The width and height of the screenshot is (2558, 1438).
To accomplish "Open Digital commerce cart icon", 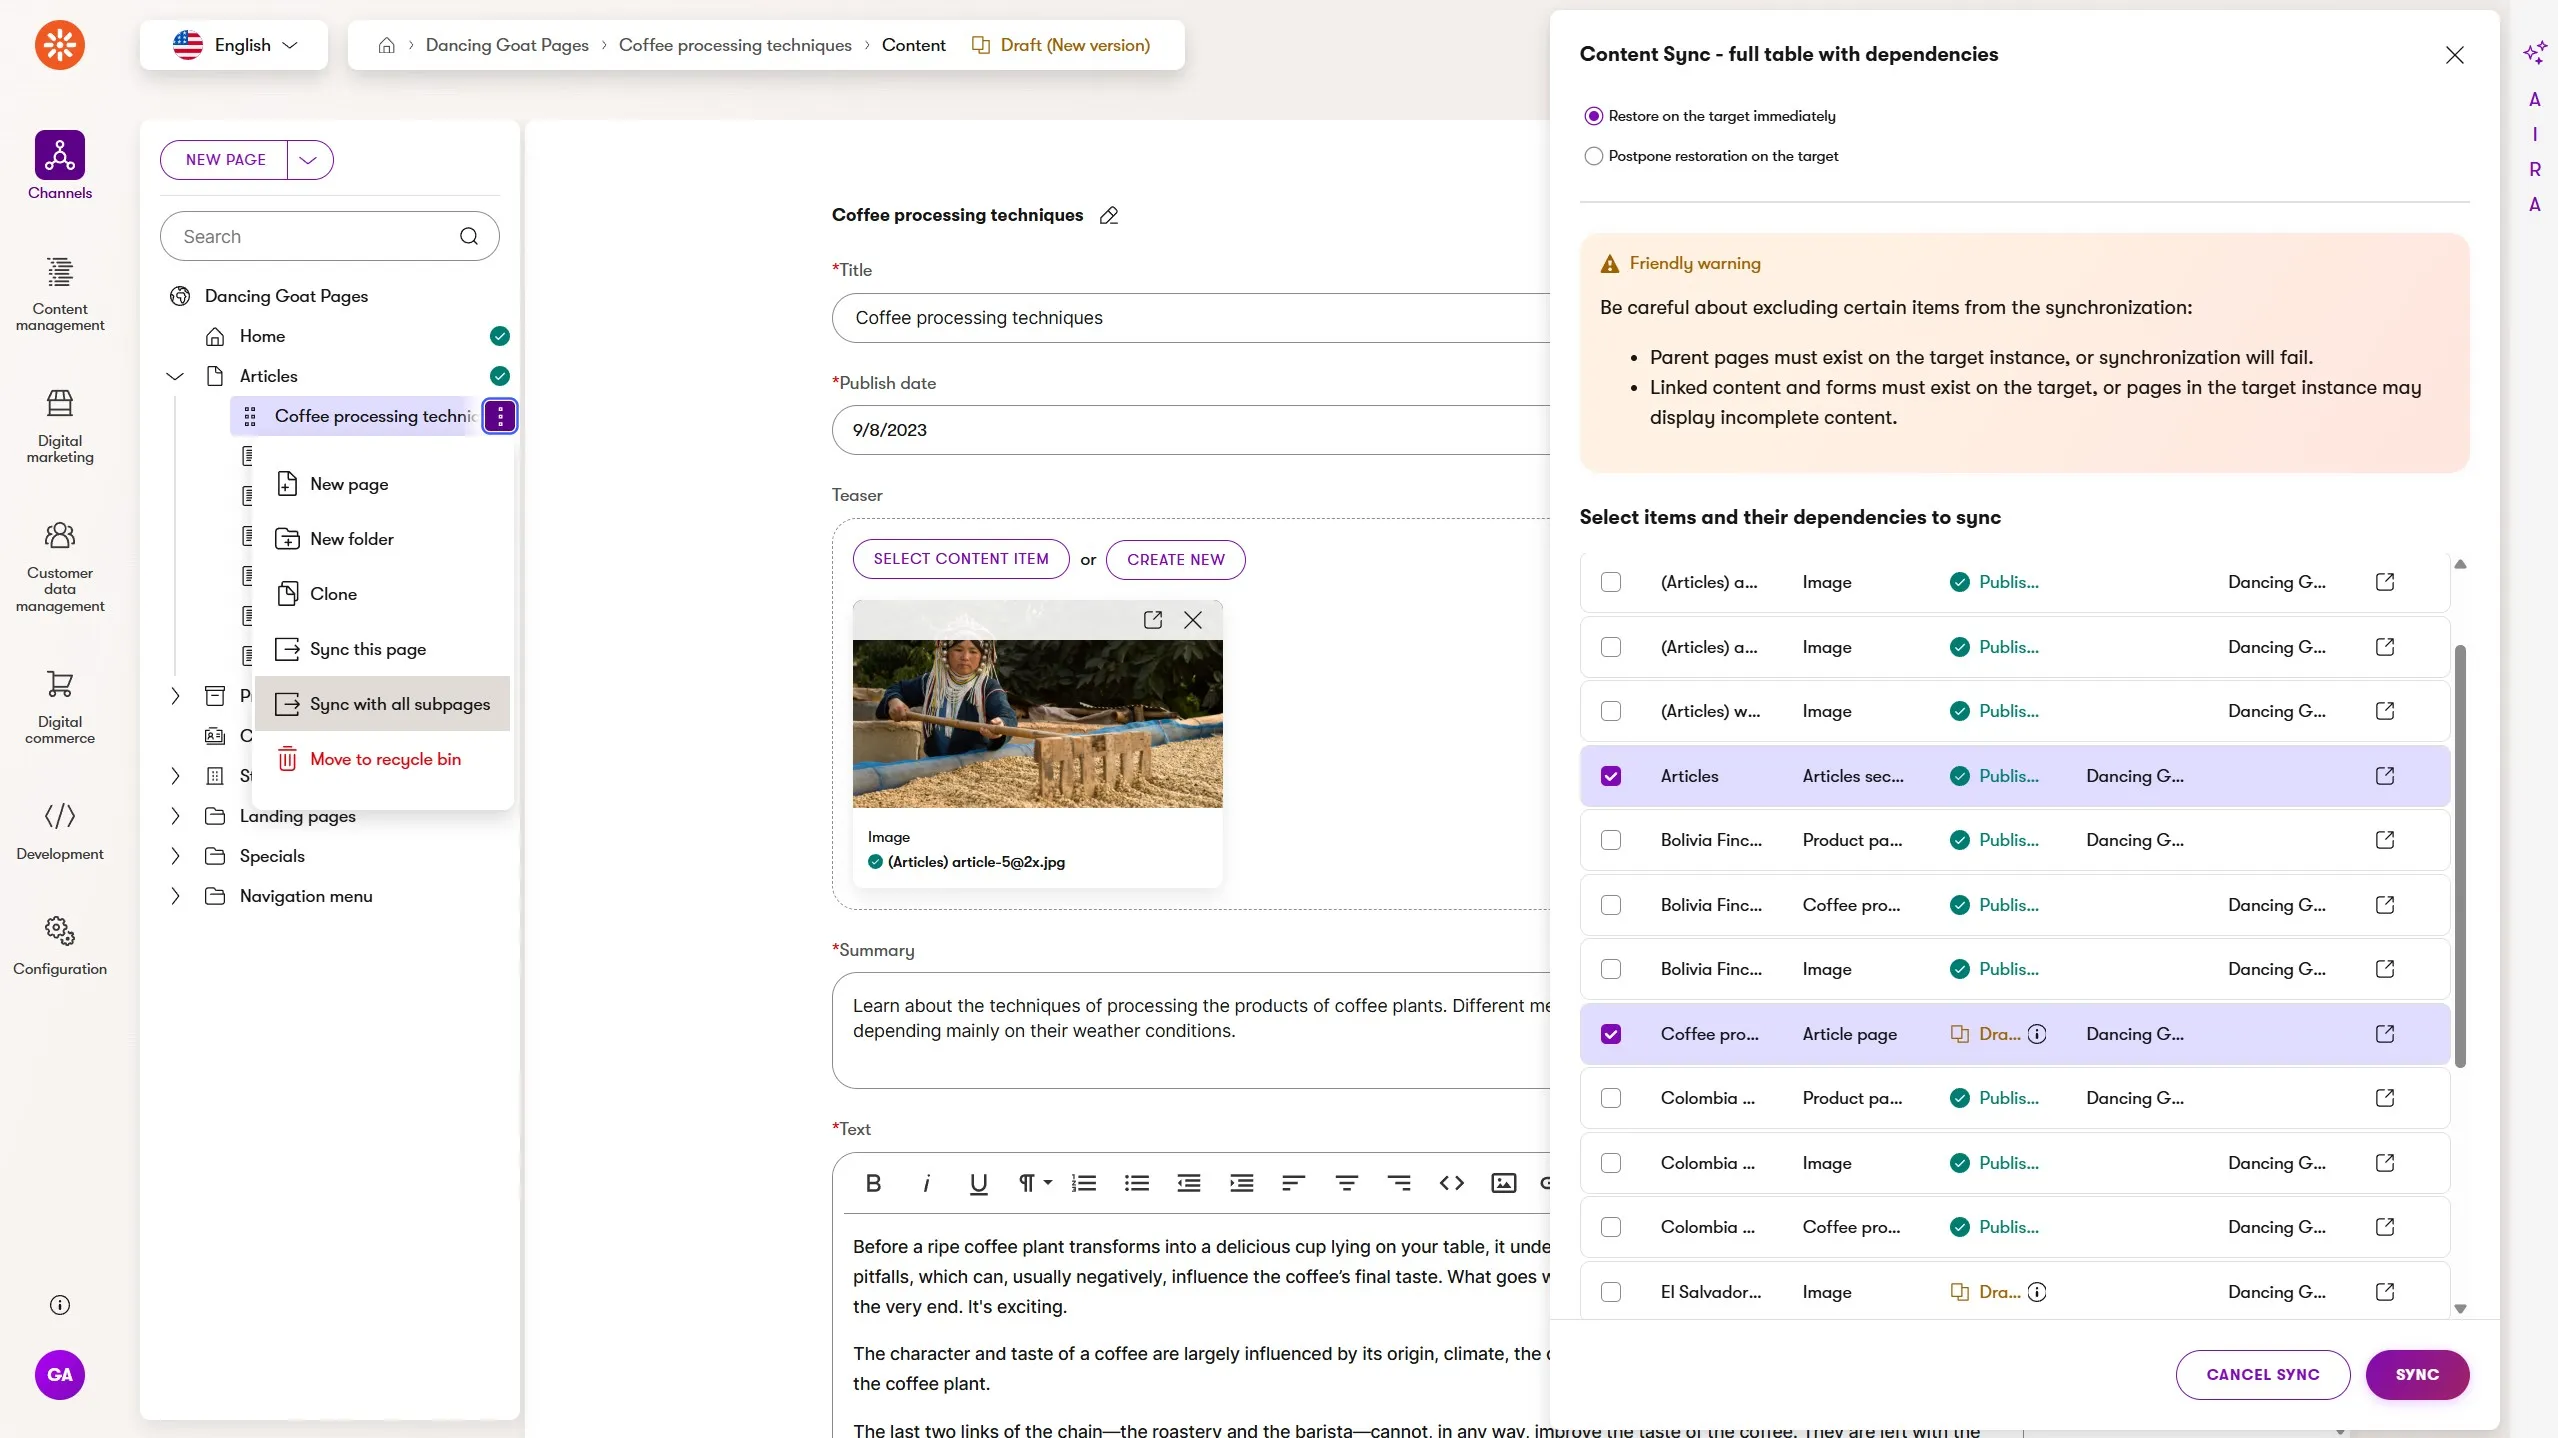I will click(x=60, y=685).
